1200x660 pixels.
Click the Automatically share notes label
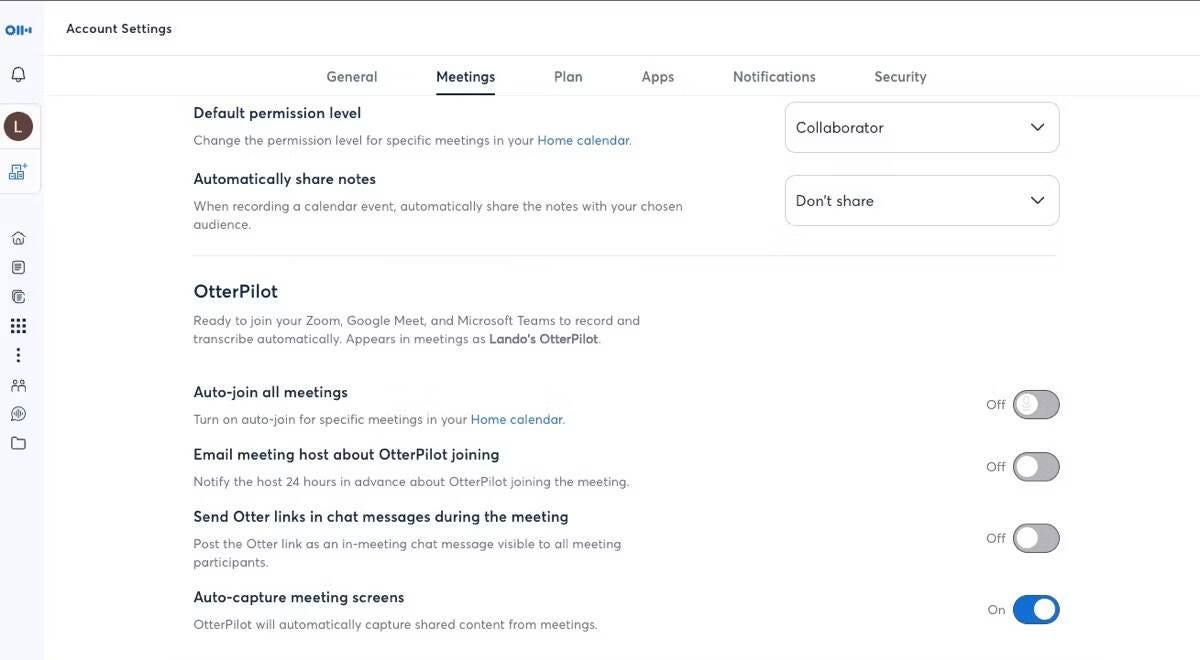coord(285,180)
